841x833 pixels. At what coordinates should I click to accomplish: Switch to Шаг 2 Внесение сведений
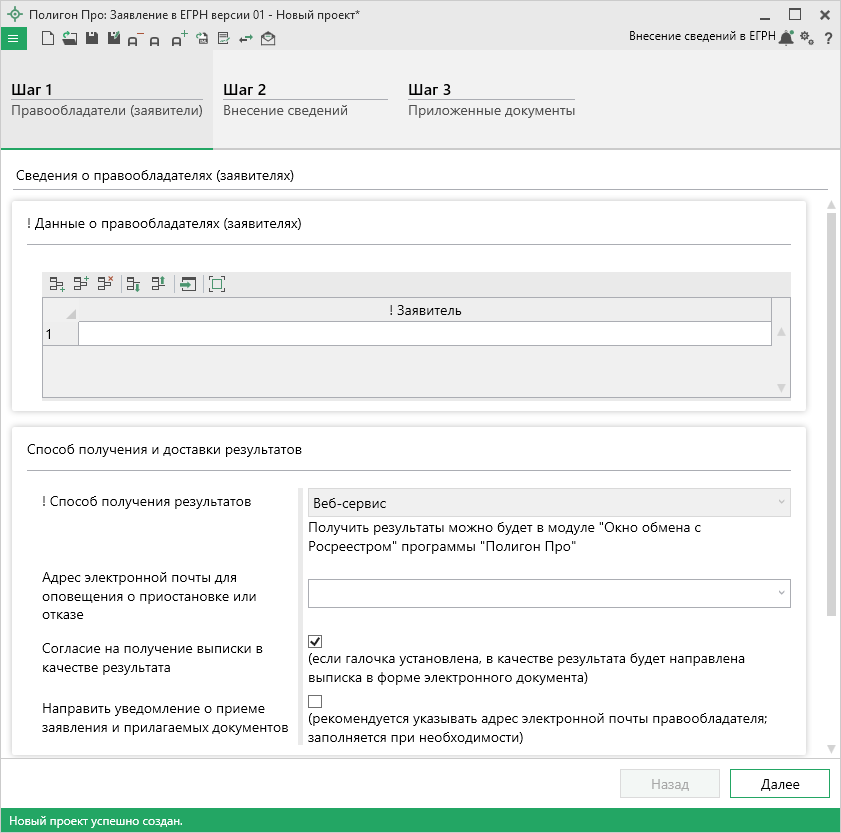(304, 100)
